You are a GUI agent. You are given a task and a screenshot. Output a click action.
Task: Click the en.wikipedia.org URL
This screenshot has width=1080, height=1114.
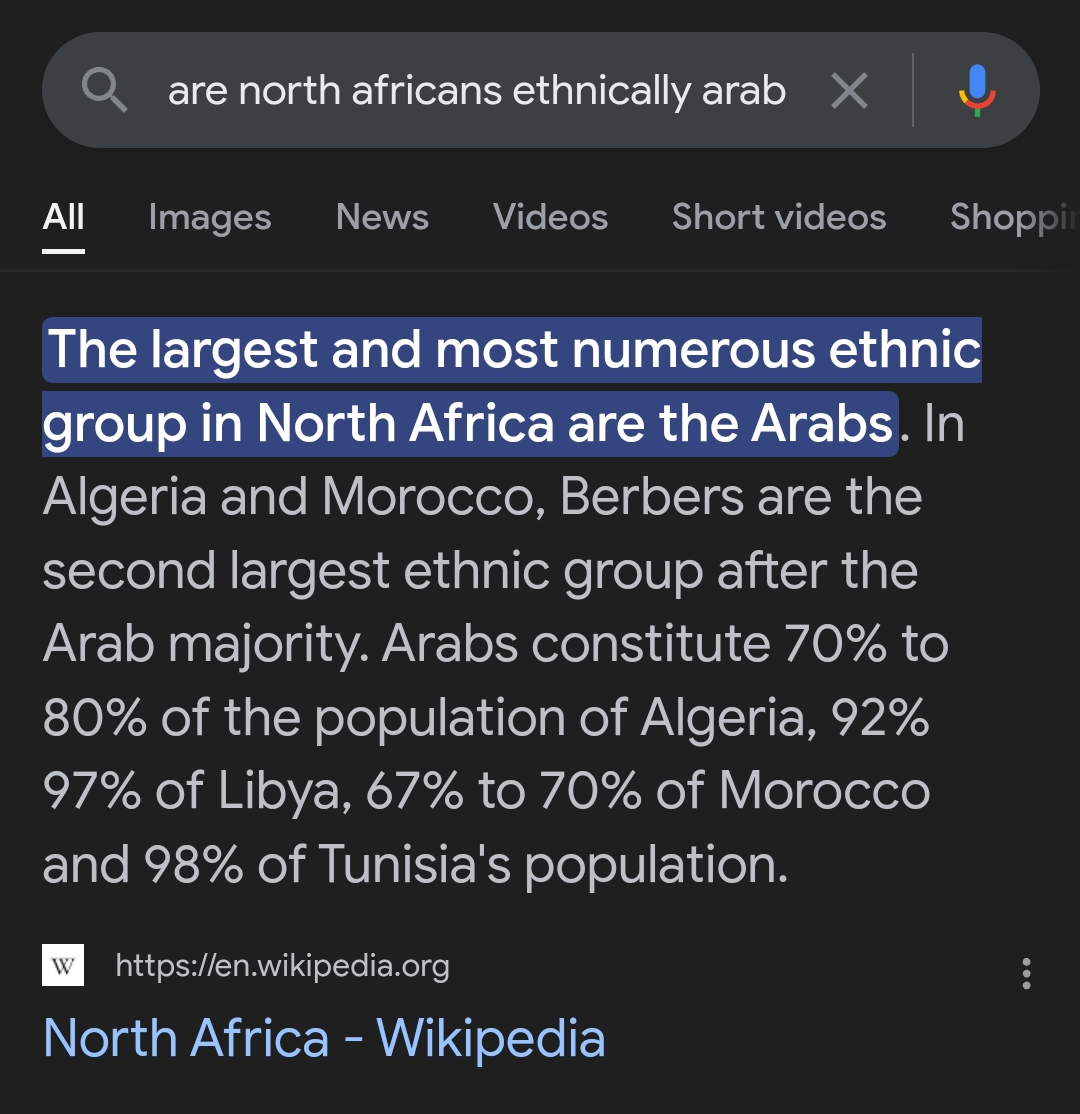(x=282, y=966)
